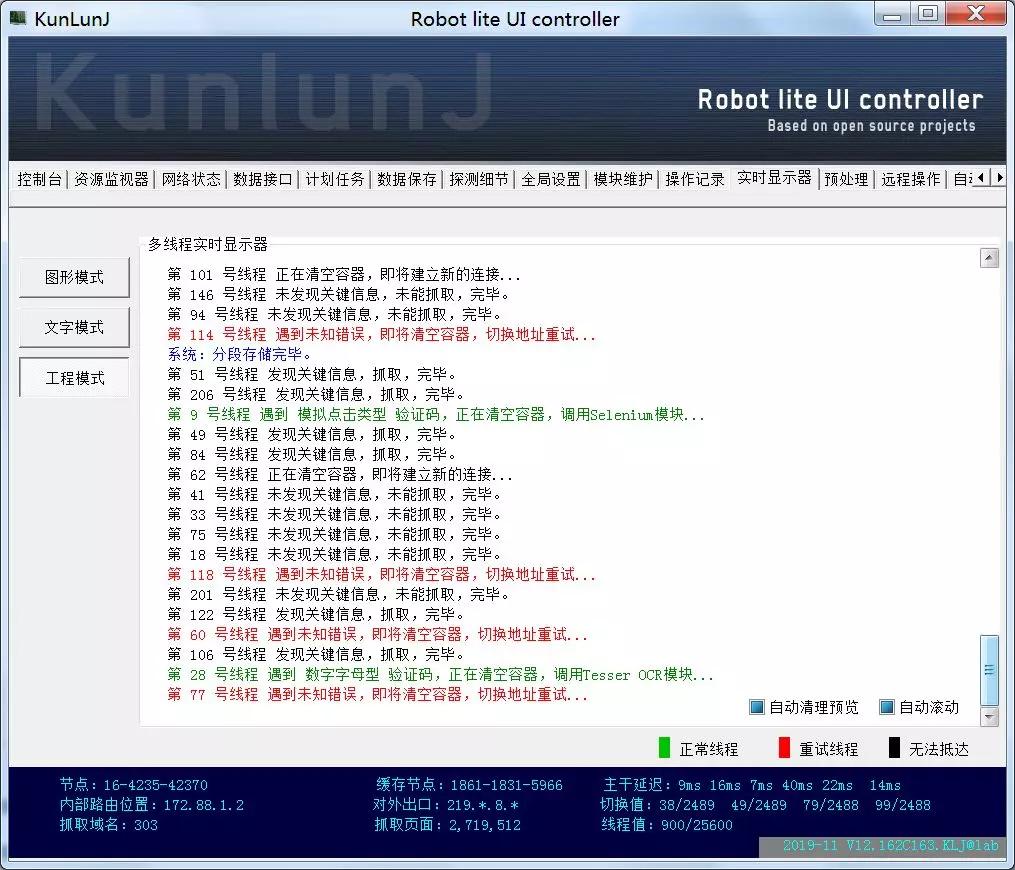Select 图形模式 on the left panel

tap(73, 277)
